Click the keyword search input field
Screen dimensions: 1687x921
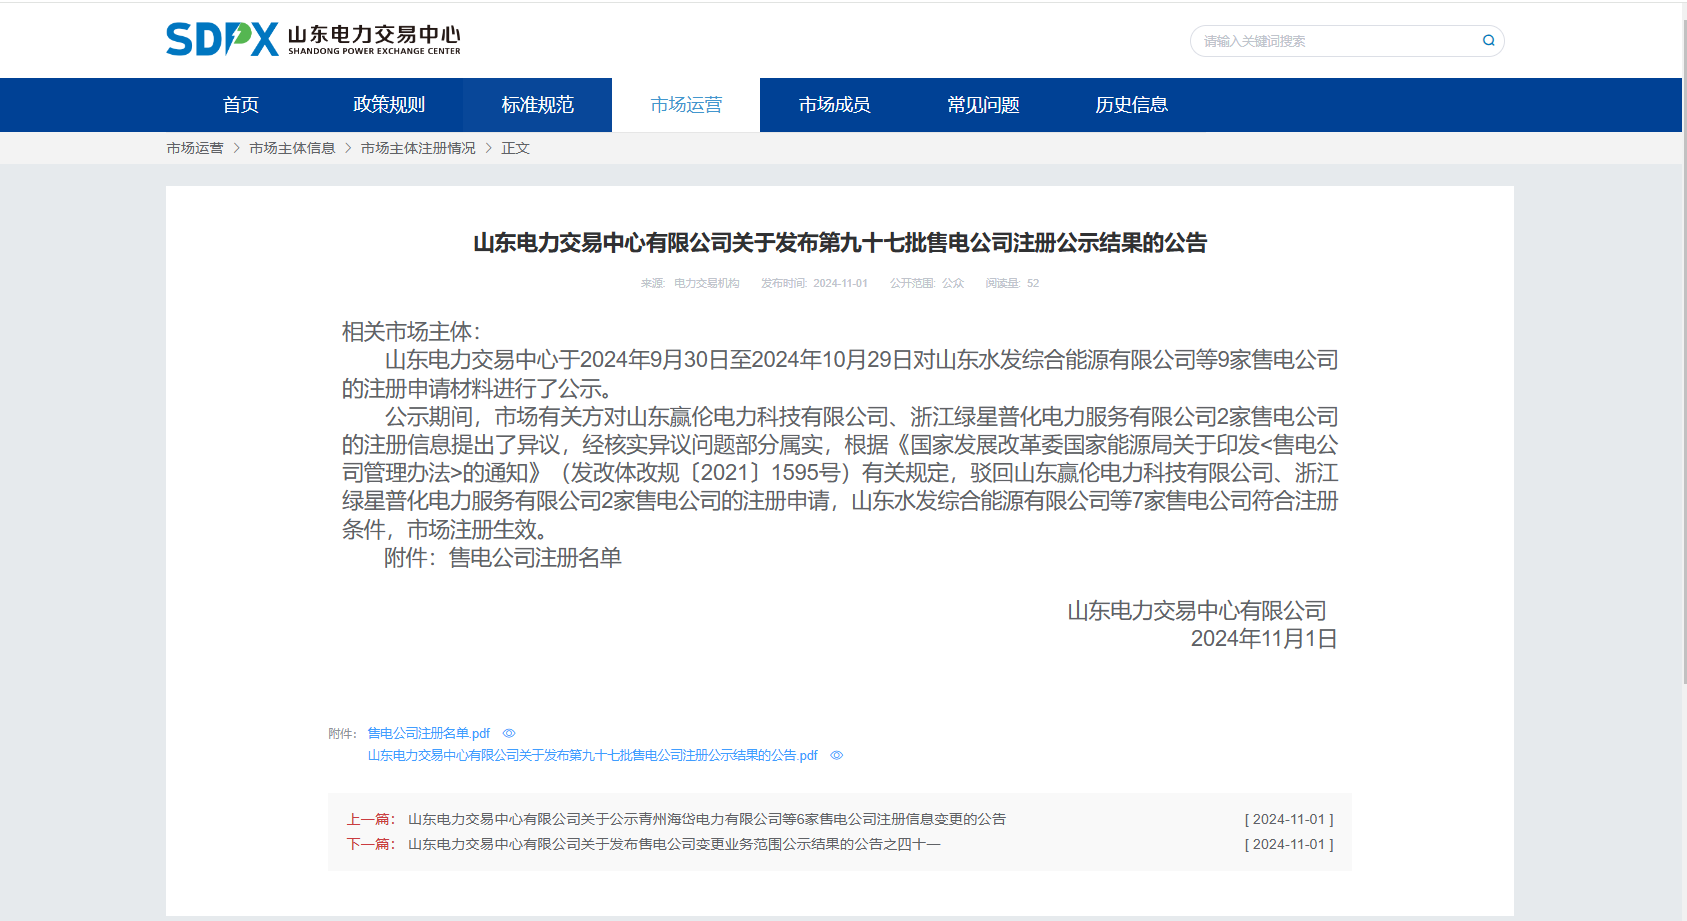coord(1330,40)
